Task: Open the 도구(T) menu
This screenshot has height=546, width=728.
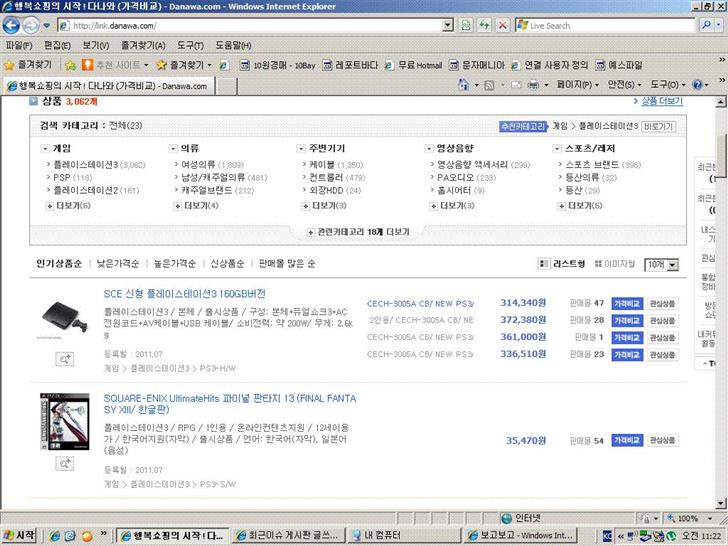Action: coord(190,46)
